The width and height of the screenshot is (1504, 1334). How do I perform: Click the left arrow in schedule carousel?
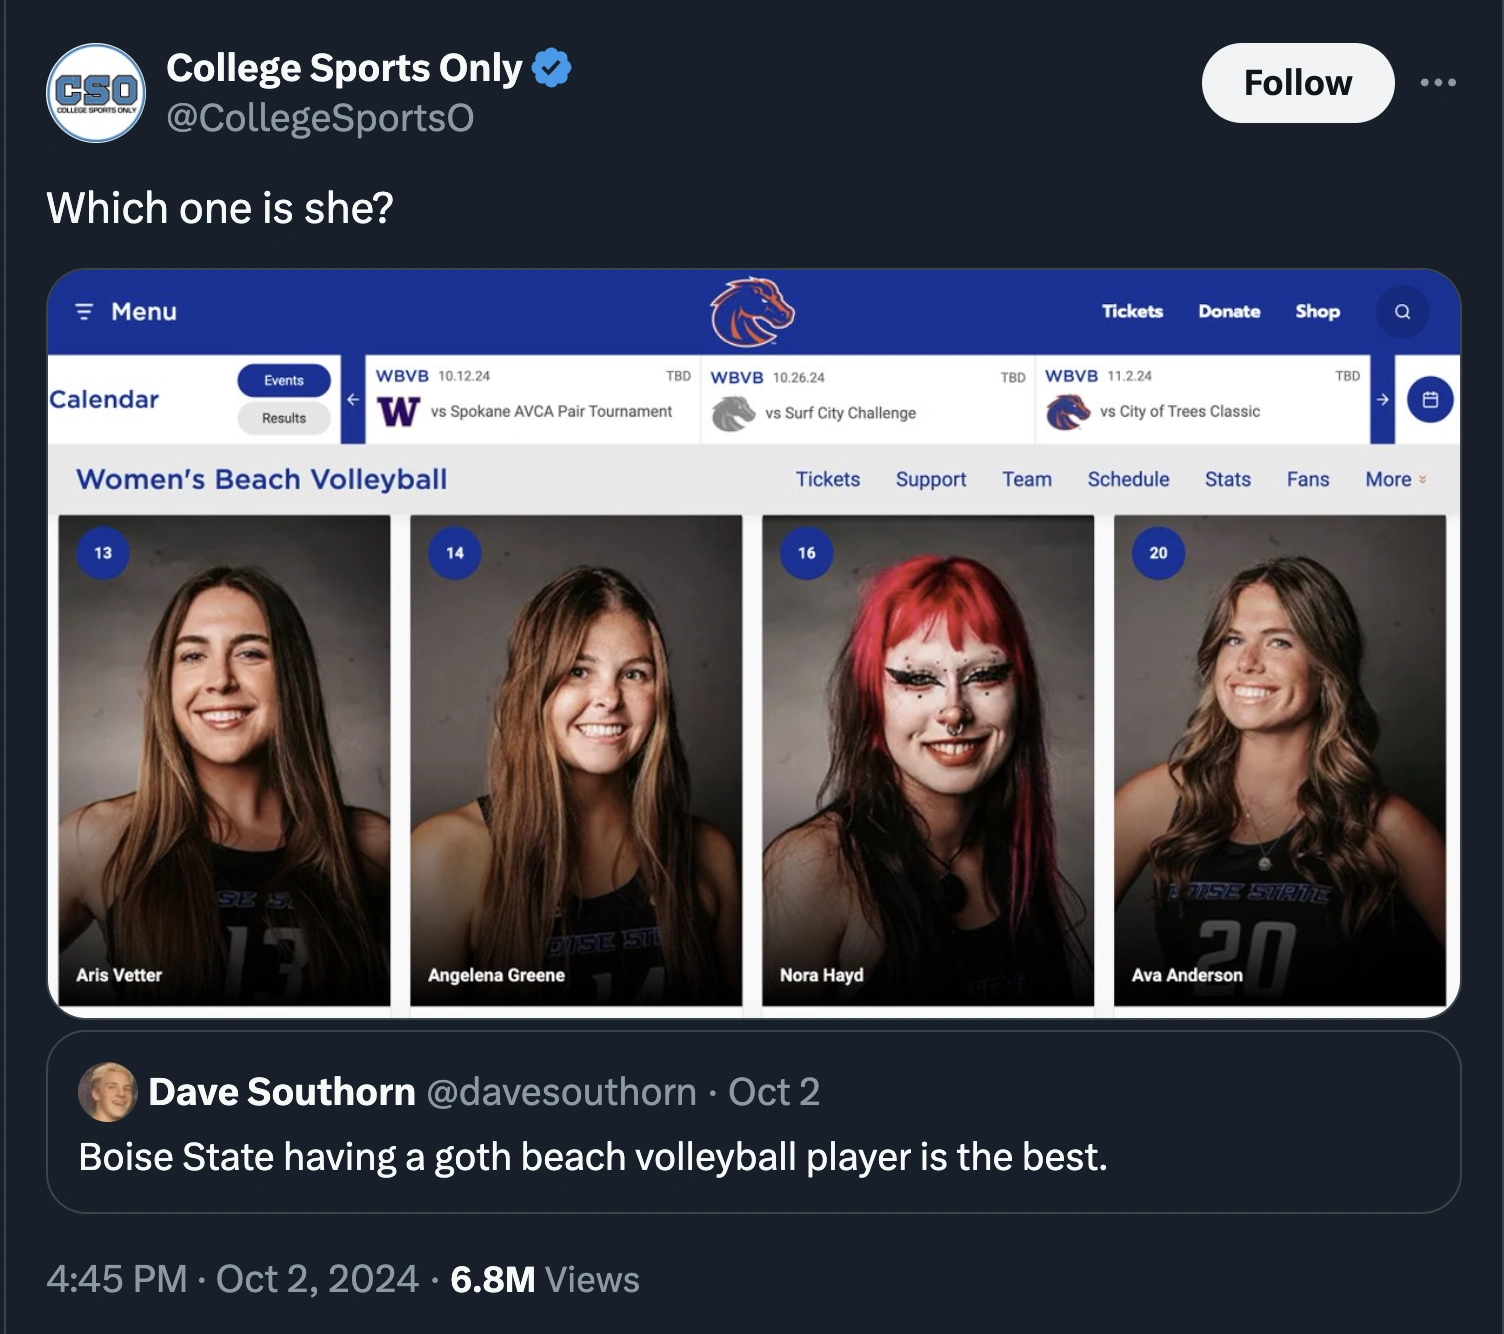(353, 400)
